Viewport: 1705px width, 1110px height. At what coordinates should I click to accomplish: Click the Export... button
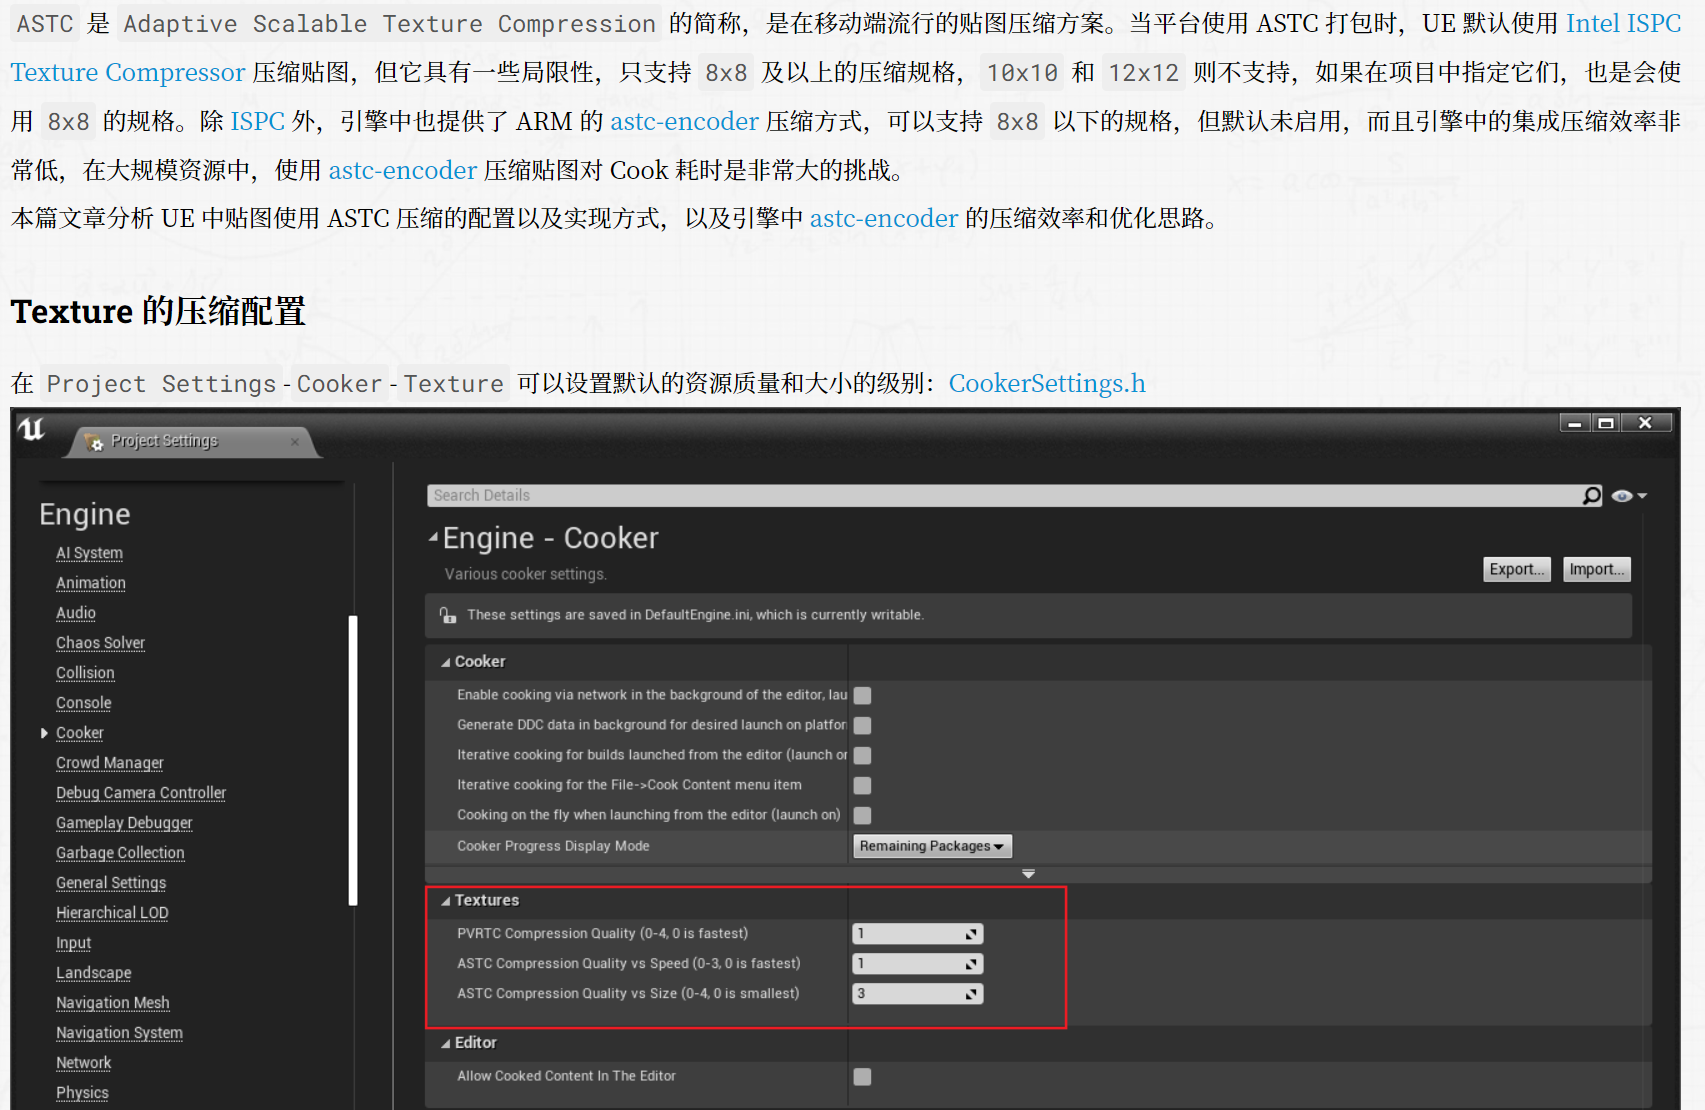tap(1517, 569)
